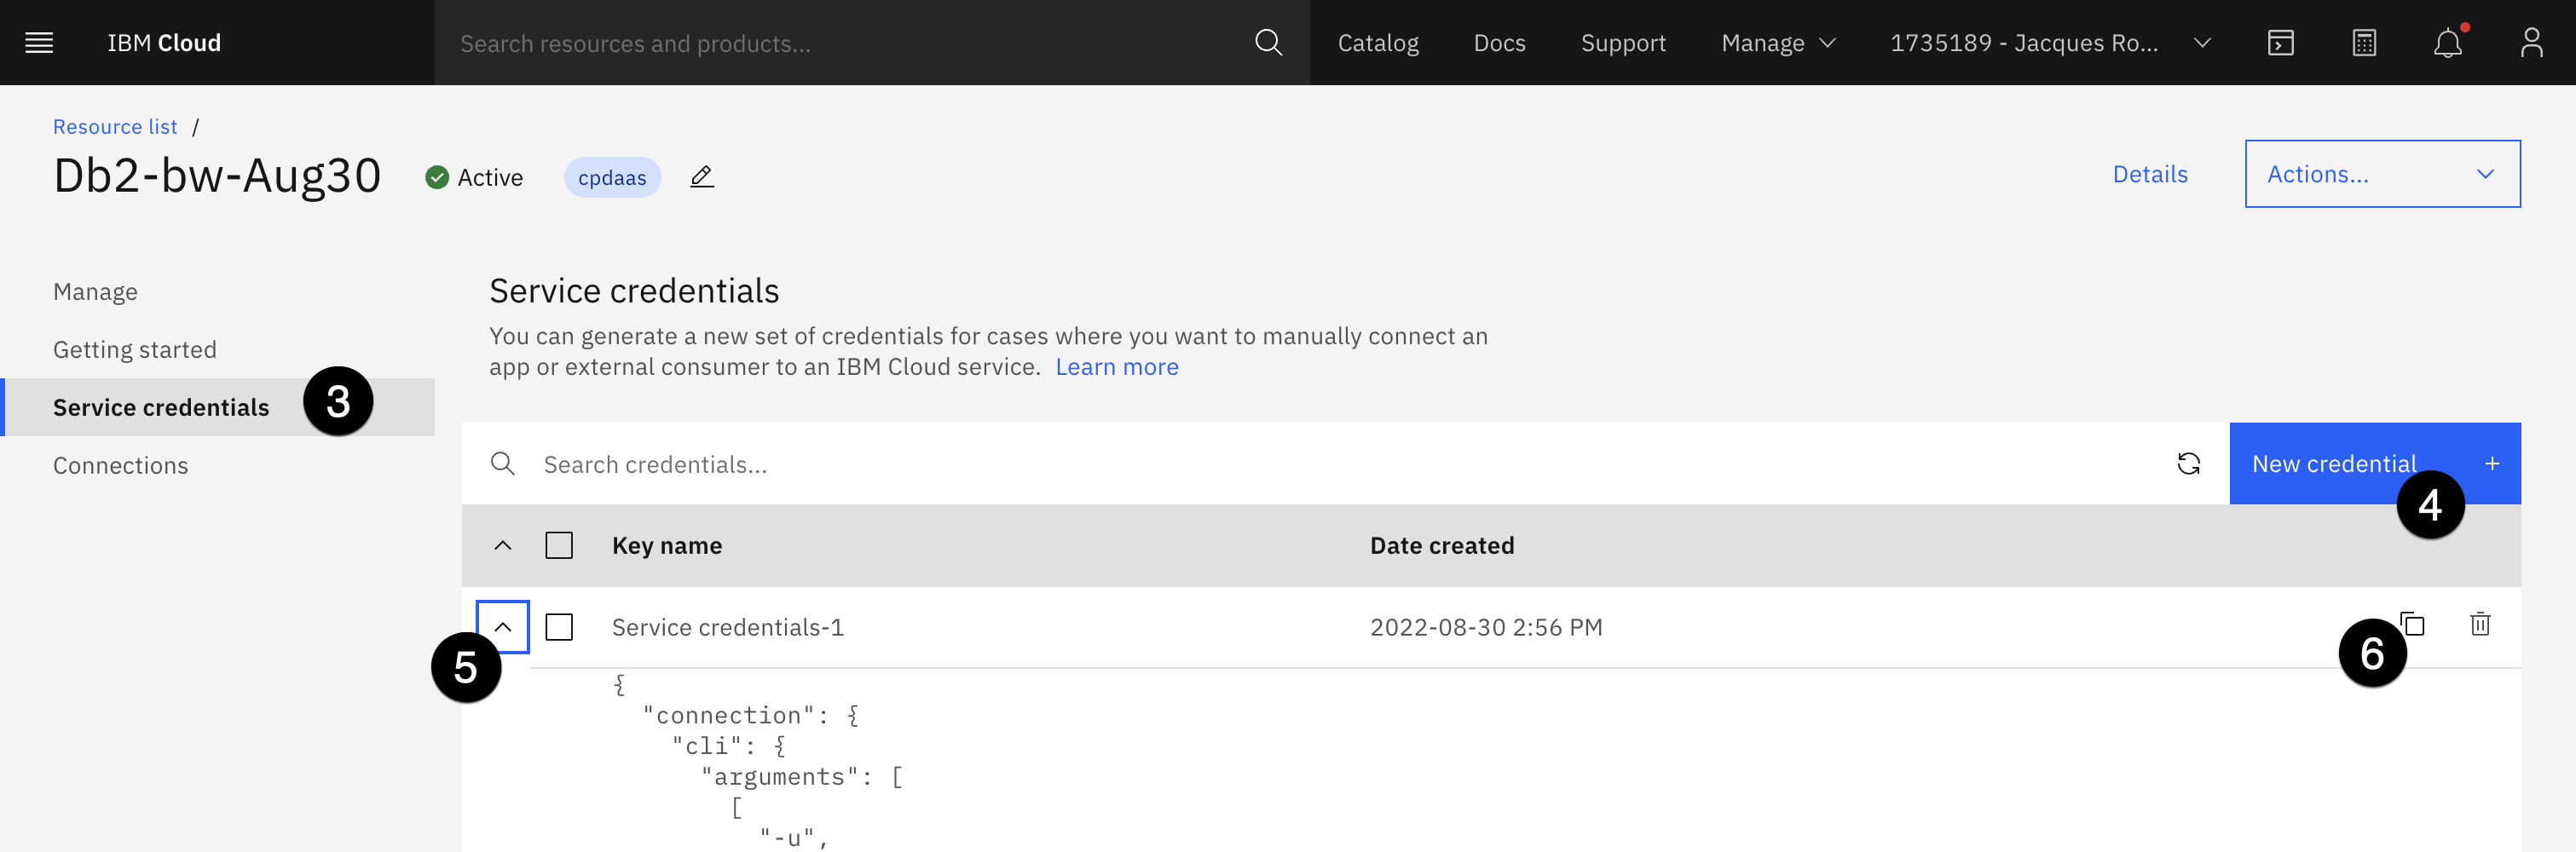The width and height of the screenshot is (2576, 852).
Task: Edit tags with the pencil icon
Action: 702,177
